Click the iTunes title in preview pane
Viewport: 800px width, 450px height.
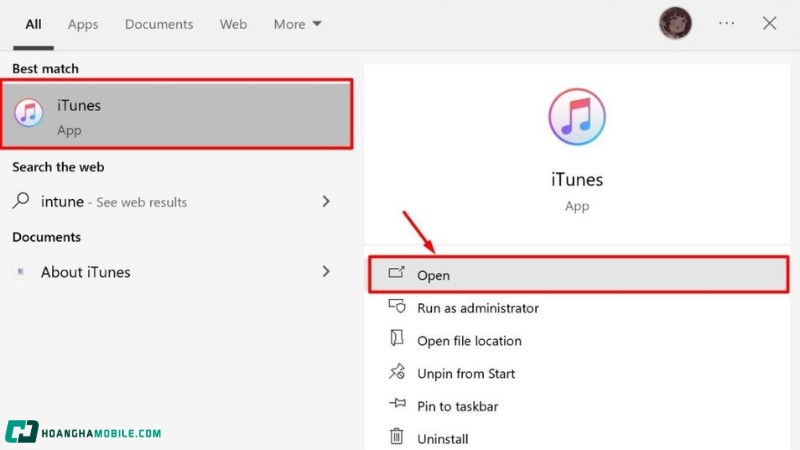coord(577,180)
